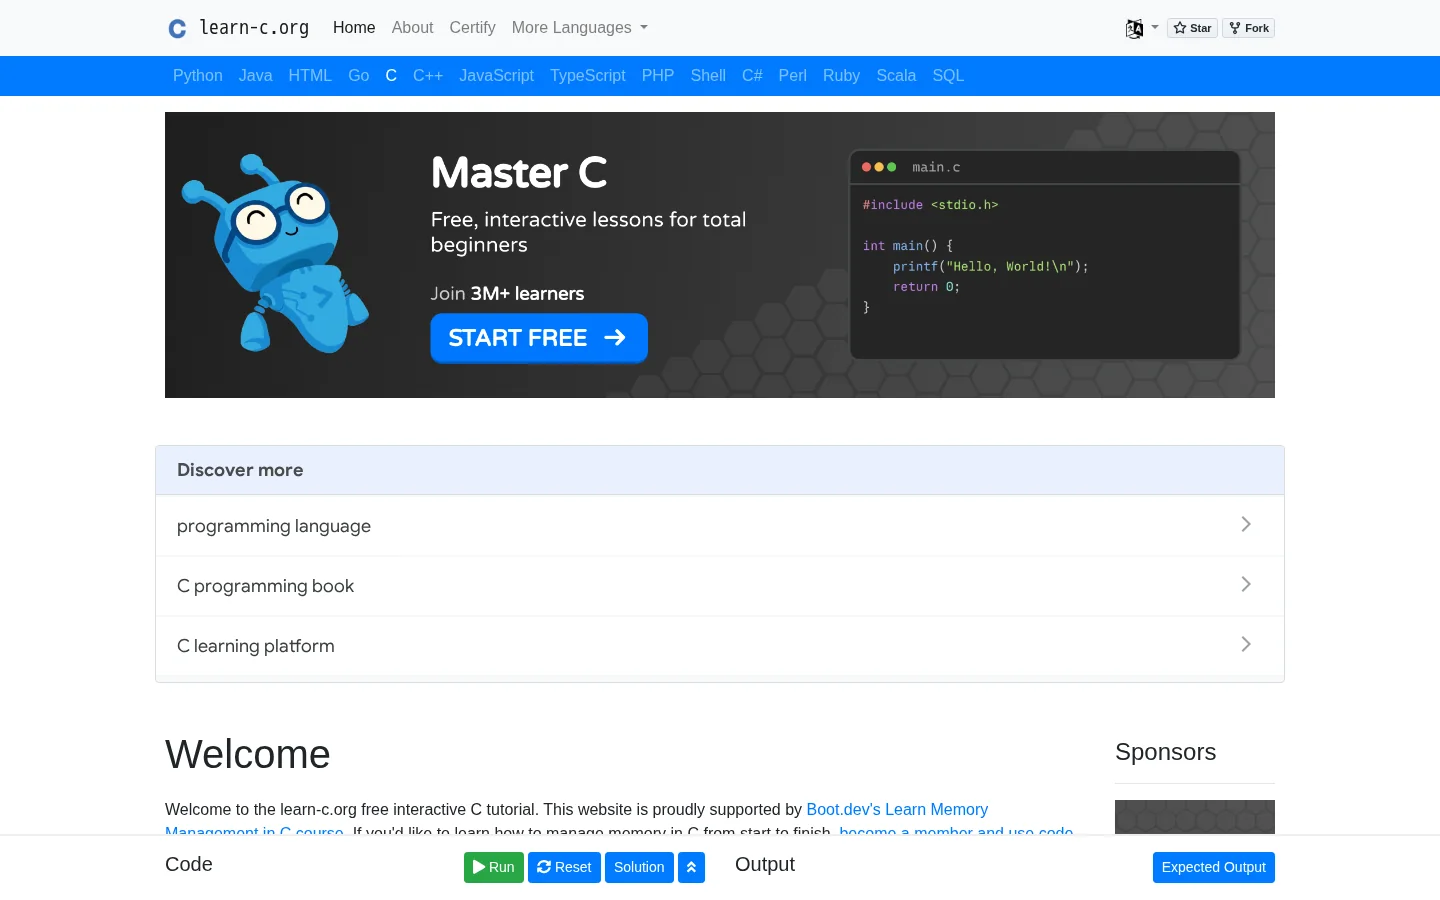Open the C programming book suggestion
The width and height of the screenshot is (1440, 900).
point(720,586)
